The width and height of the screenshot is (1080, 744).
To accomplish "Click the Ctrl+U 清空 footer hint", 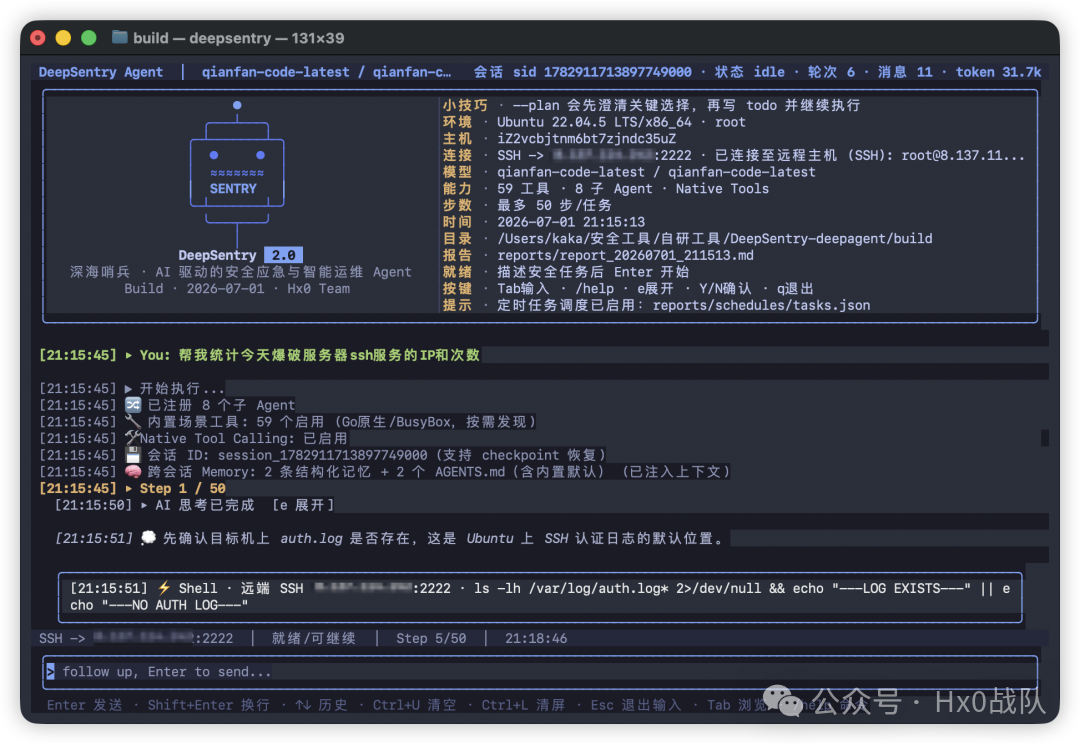I will click(x=414, y=705).
